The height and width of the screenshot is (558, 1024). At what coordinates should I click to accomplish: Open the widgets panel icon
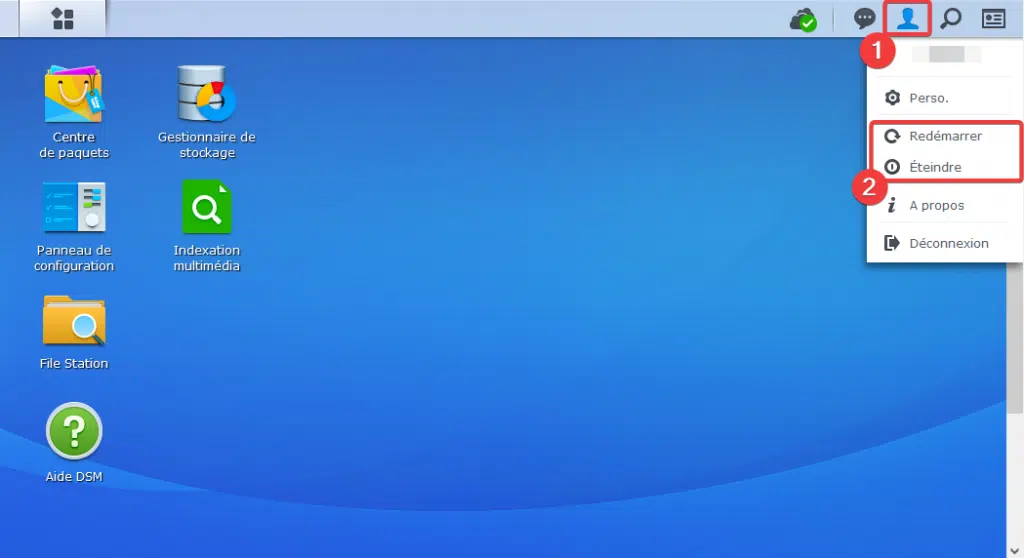(993, 19)
